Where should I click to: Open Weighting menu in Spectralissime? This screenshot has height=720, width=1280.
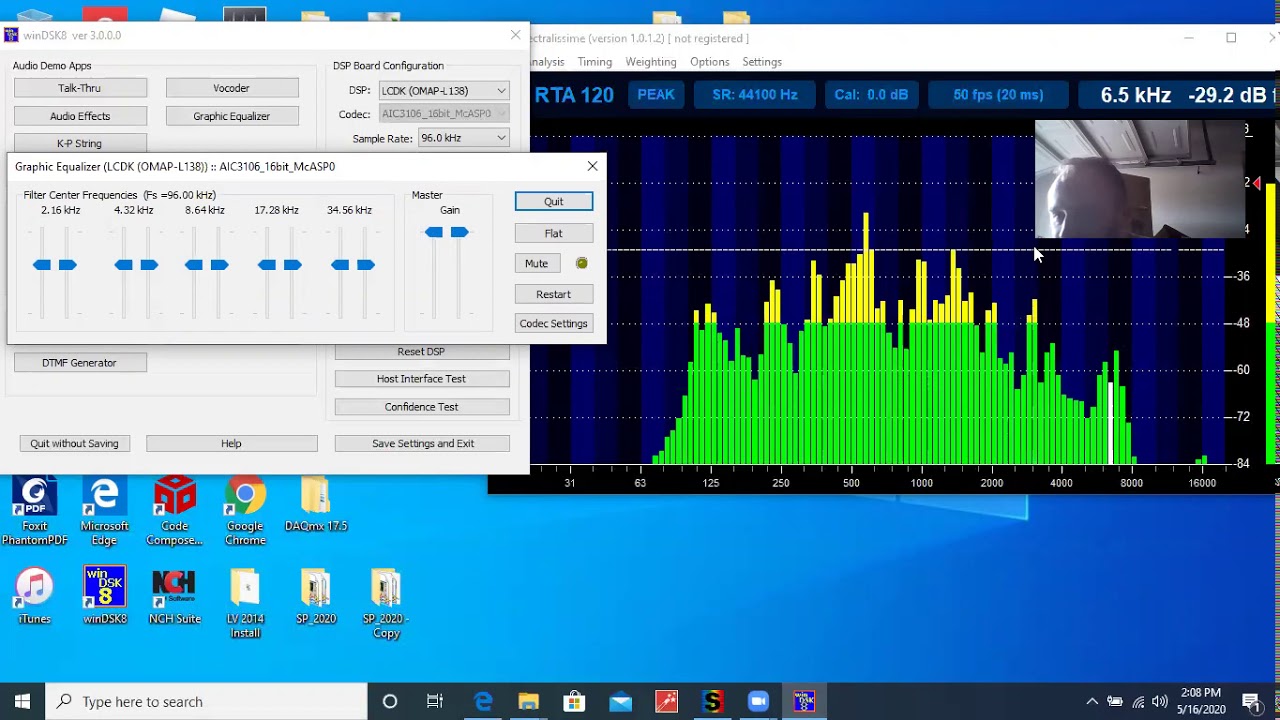651,62
